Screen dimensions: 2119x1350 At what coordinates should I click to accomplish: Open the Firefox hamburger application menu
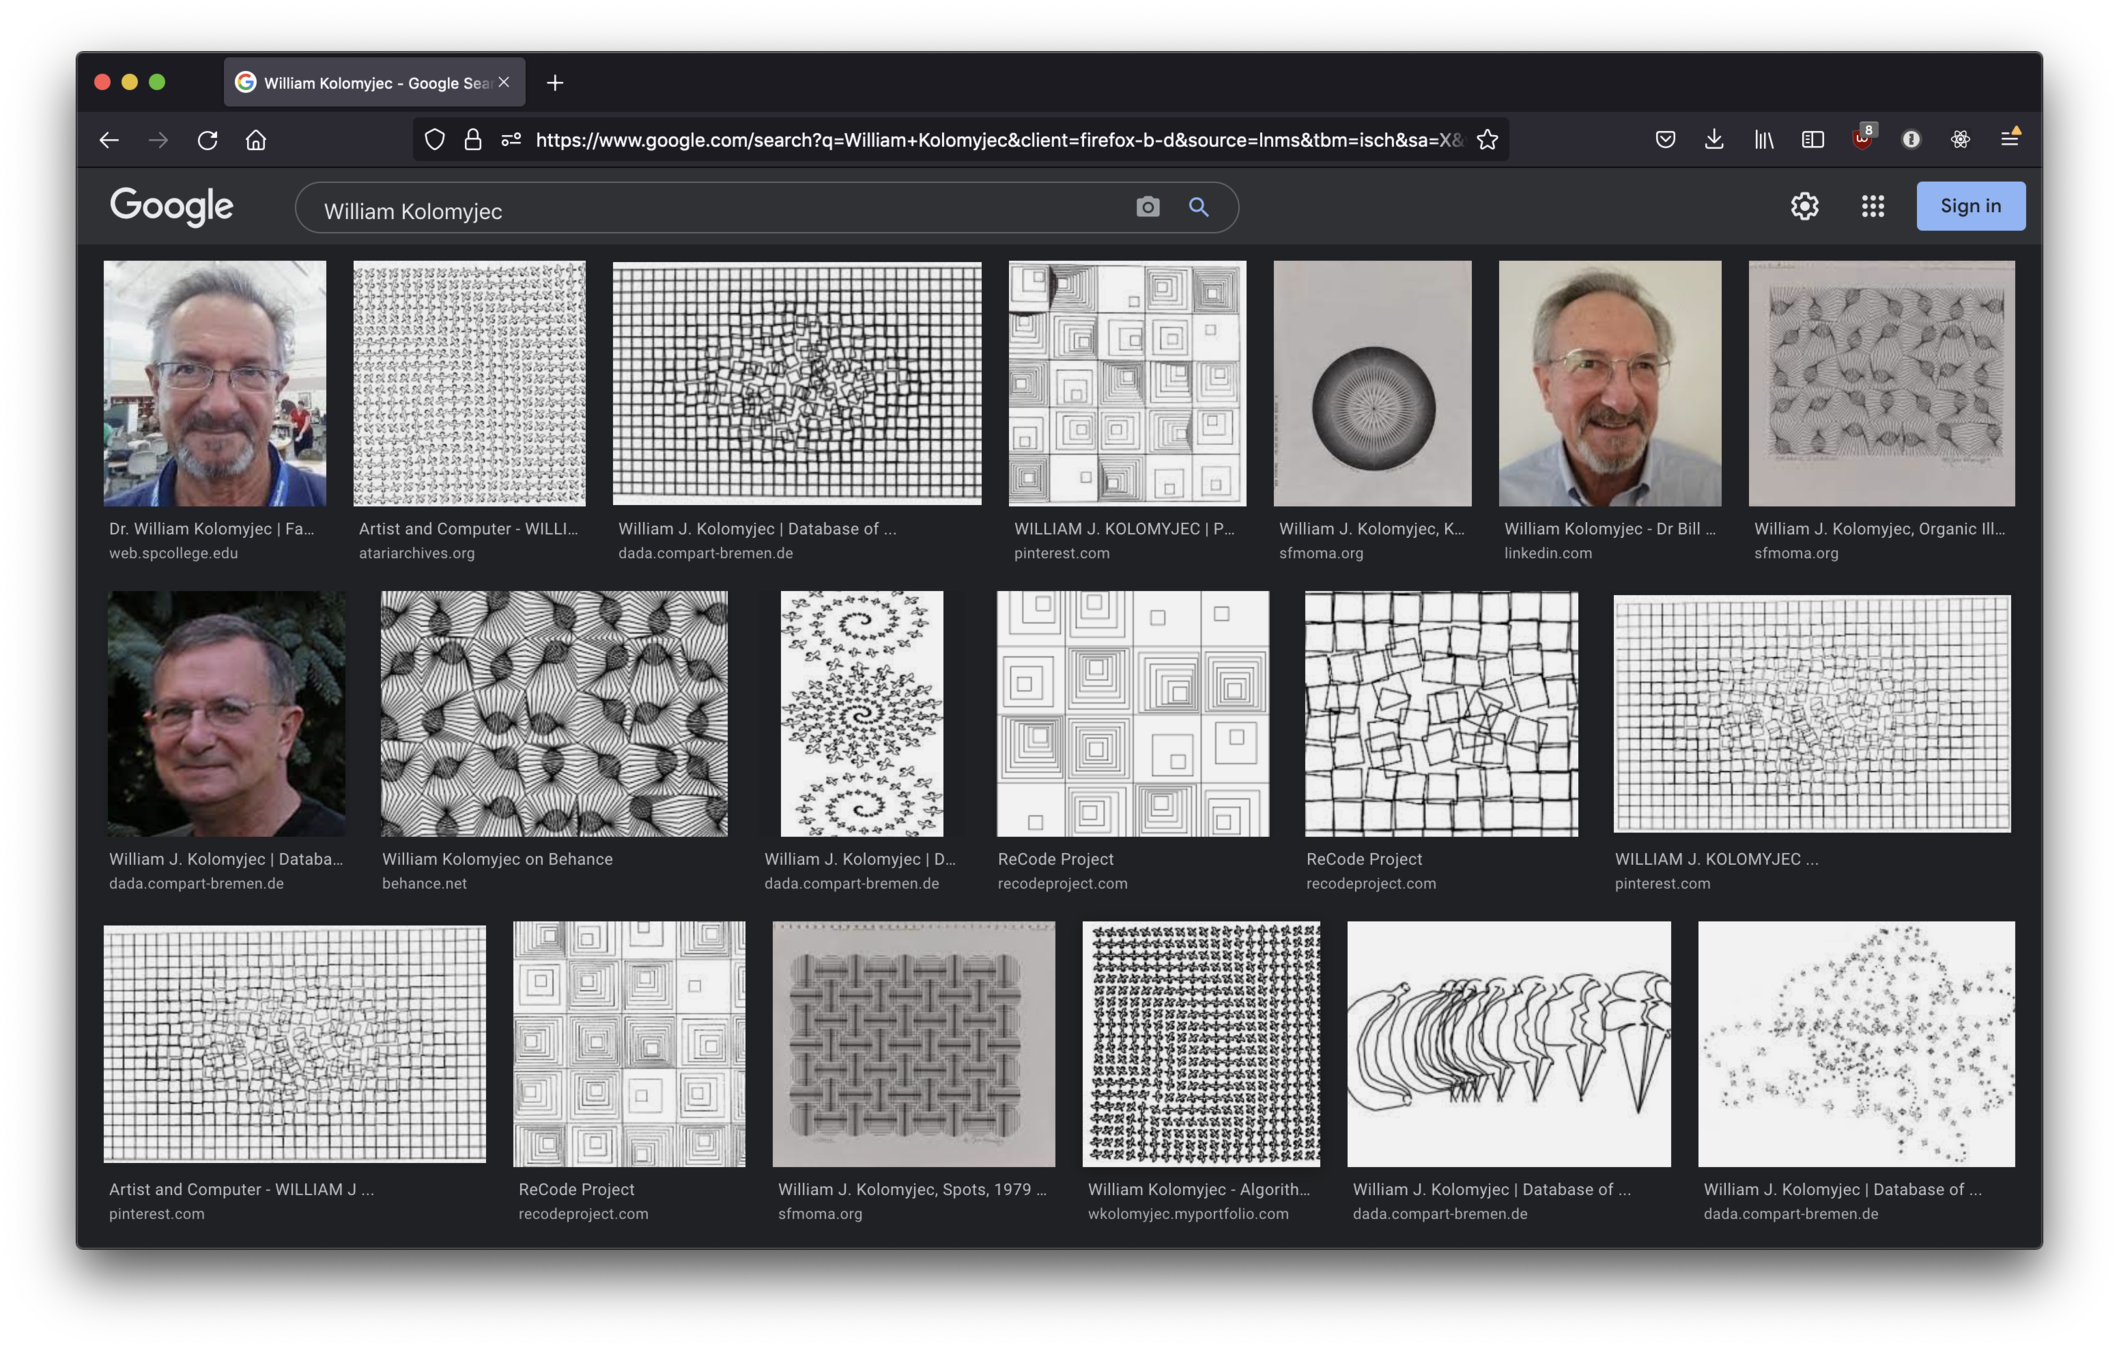click(x=2009, y=140)
